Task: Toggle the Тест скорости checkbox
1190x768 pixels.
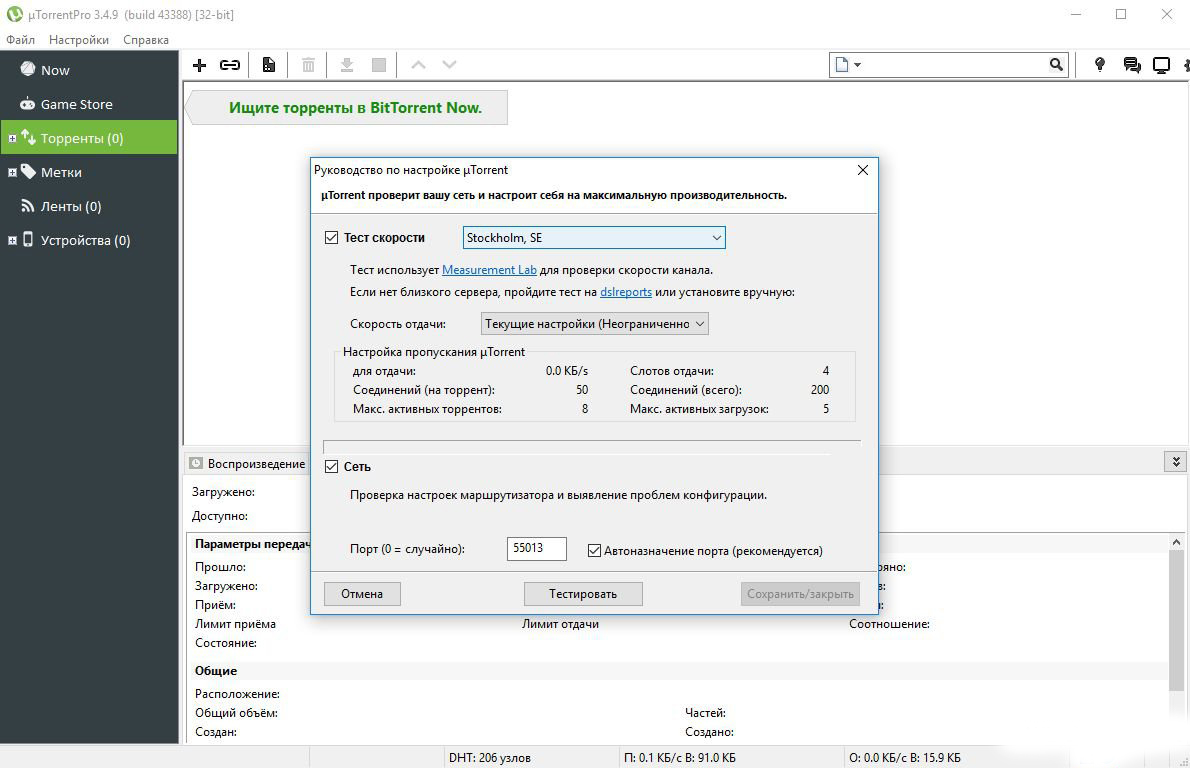Action: (x=332, y=238)
